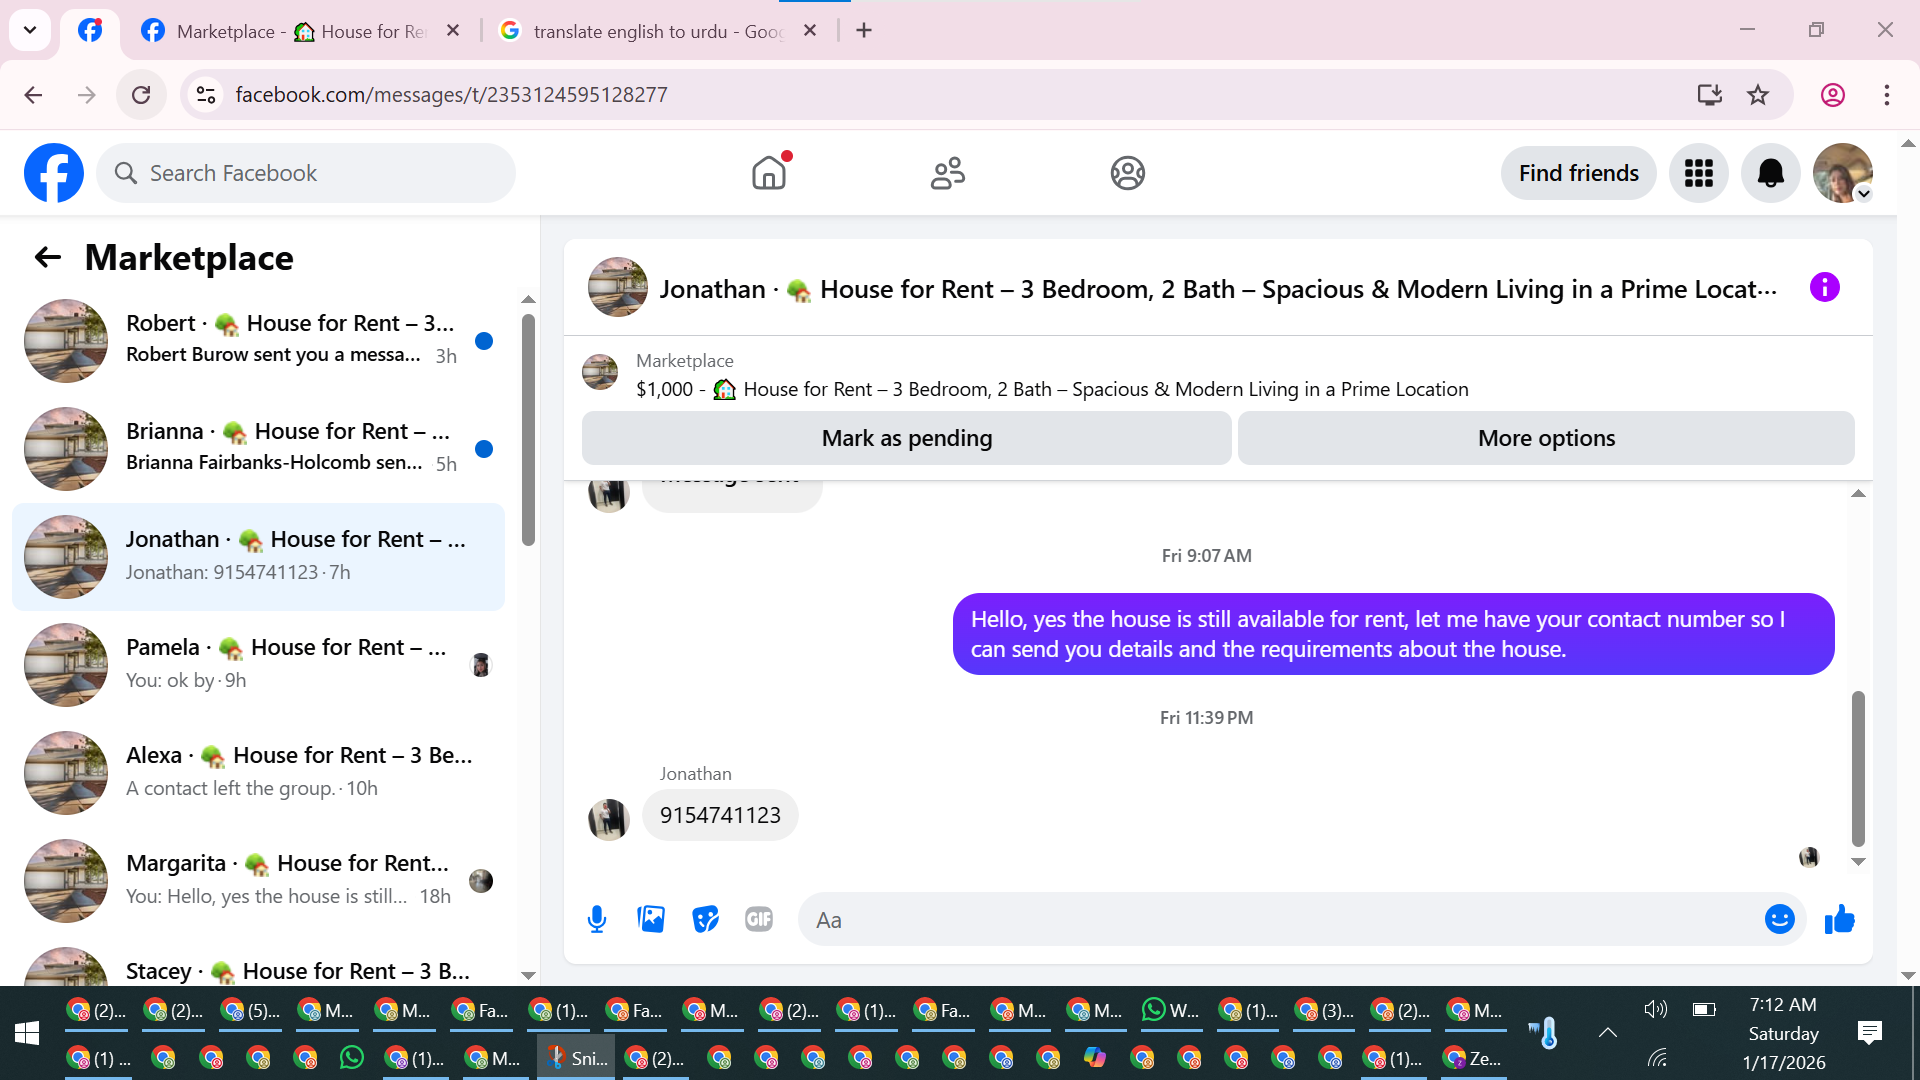
Task: Attach a photo using the image icon
Action: (x=651, y=919)
